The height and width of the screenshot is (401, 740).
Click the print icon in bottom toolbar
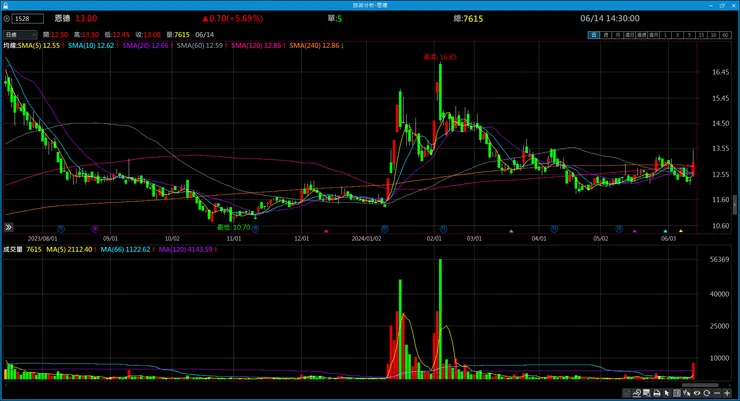coord(657,393)
